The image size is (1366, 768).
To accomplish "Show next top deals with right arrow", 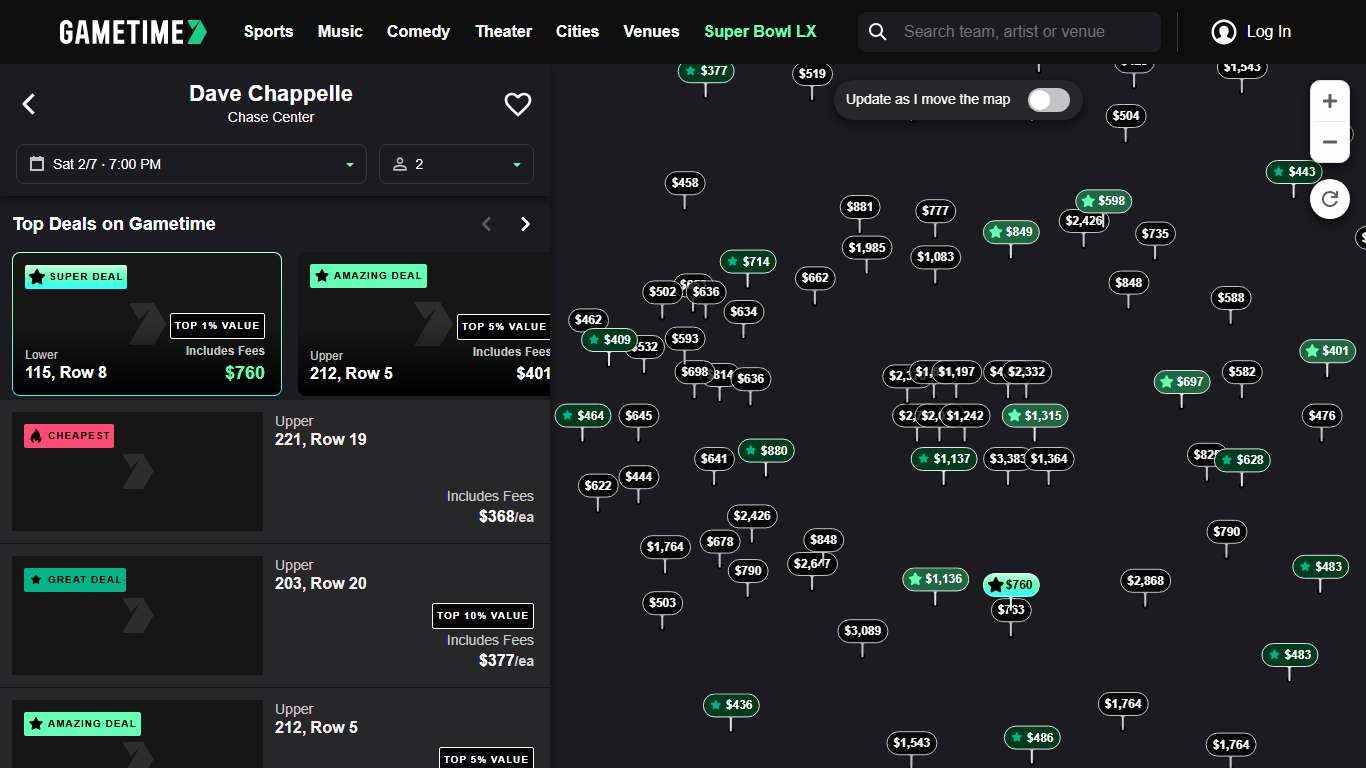I will 525,224.
